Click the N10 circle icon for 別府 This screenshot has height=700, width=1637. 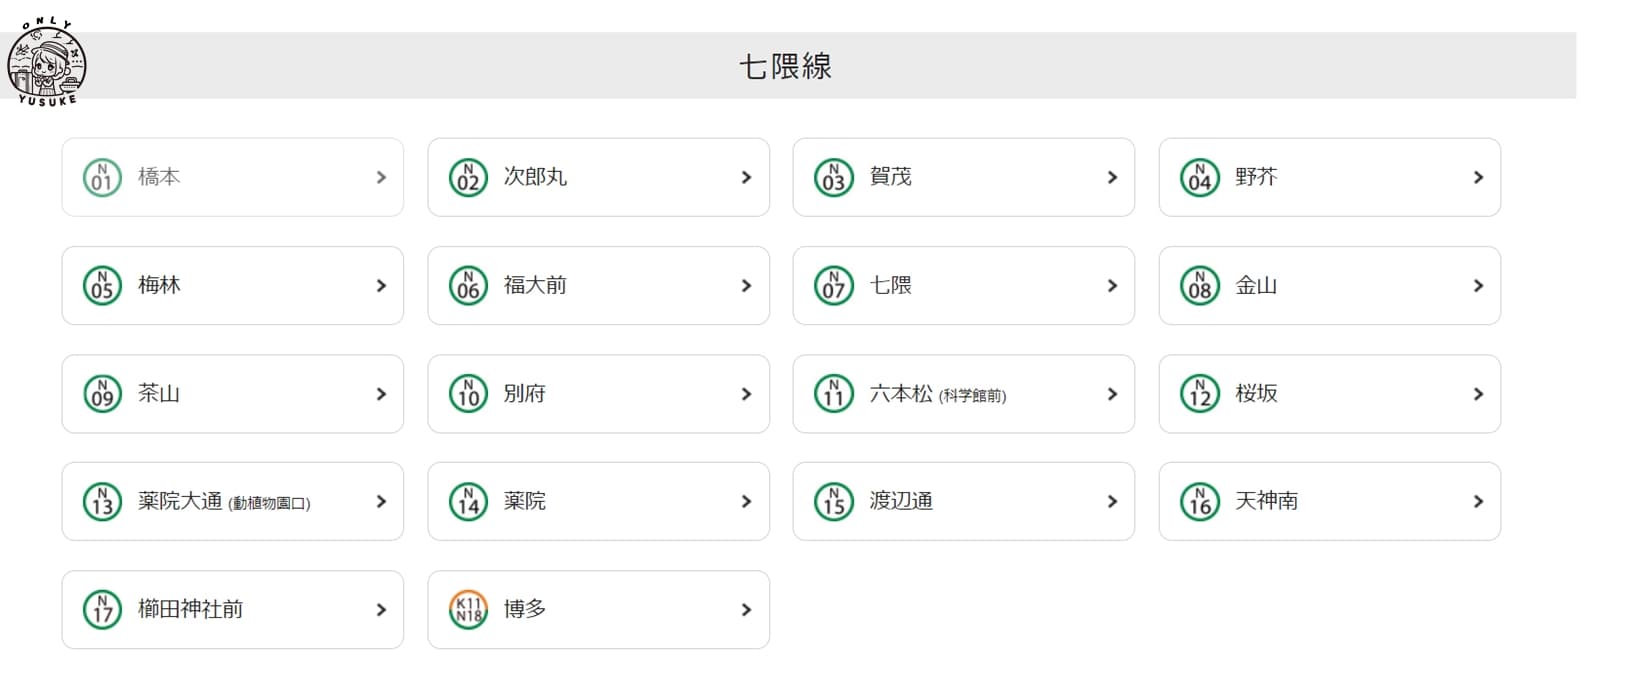468,394
